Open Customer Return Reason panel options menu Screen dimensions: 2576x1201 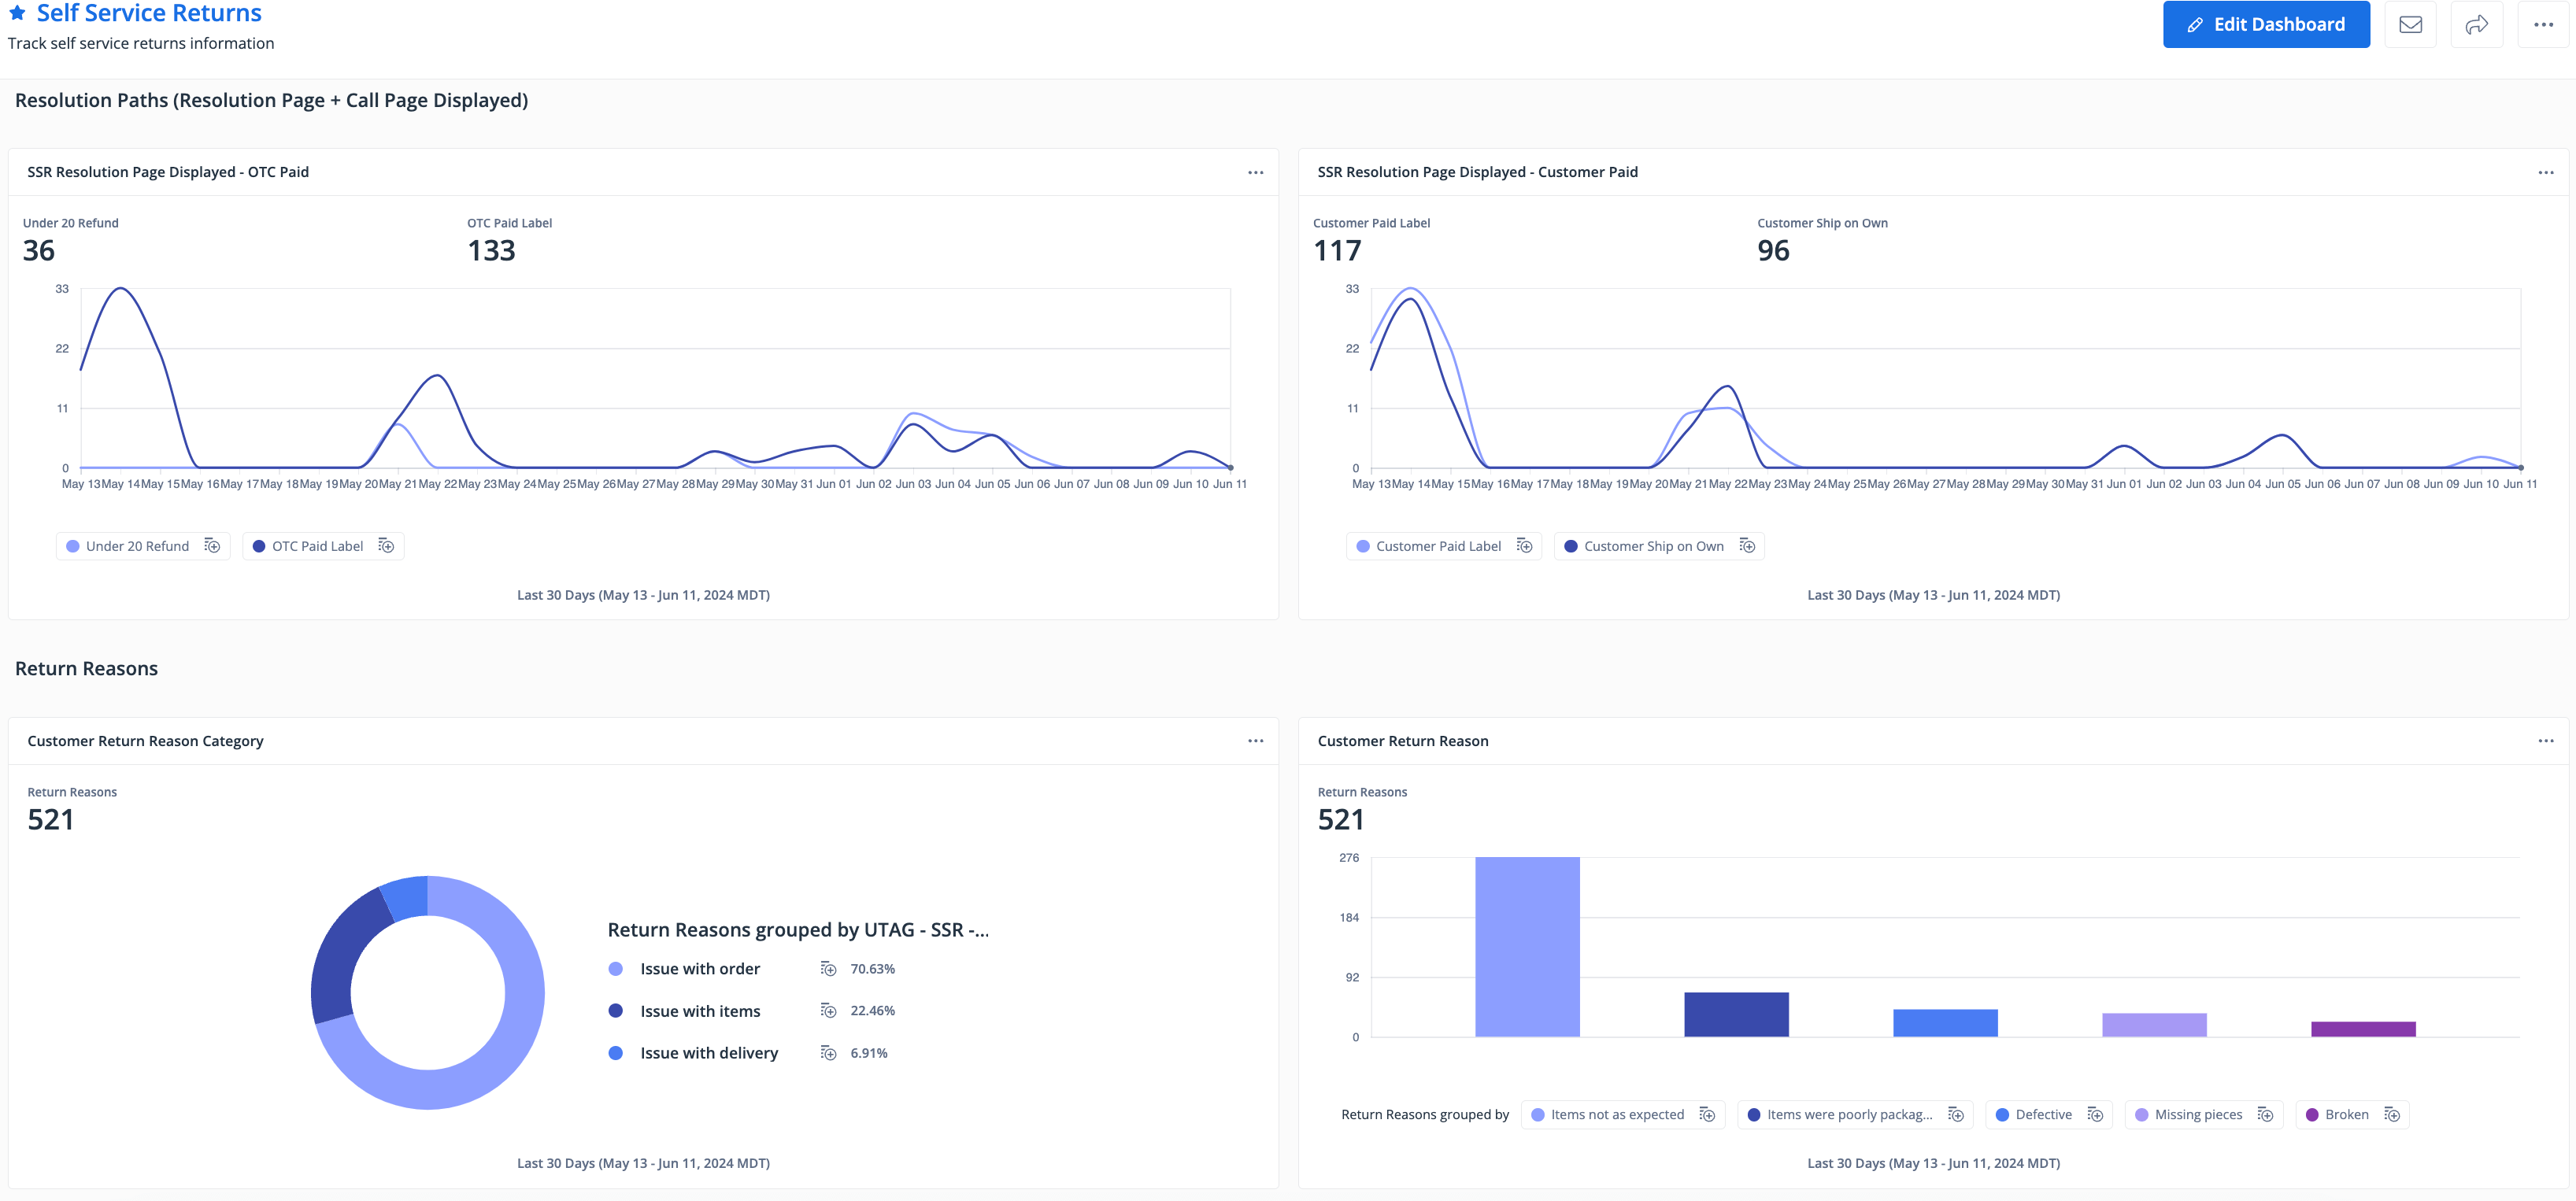click(2545, 741)
